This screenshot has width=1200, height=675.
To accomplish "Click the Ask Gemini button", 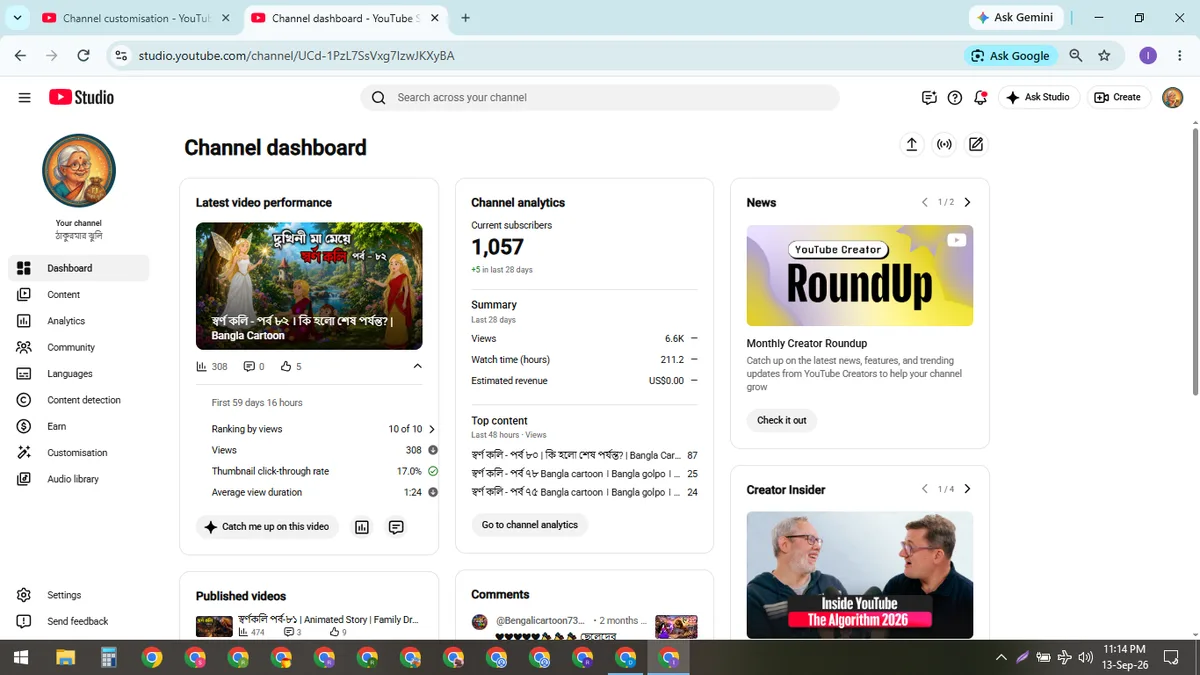I will click(x=1015, y=18).
